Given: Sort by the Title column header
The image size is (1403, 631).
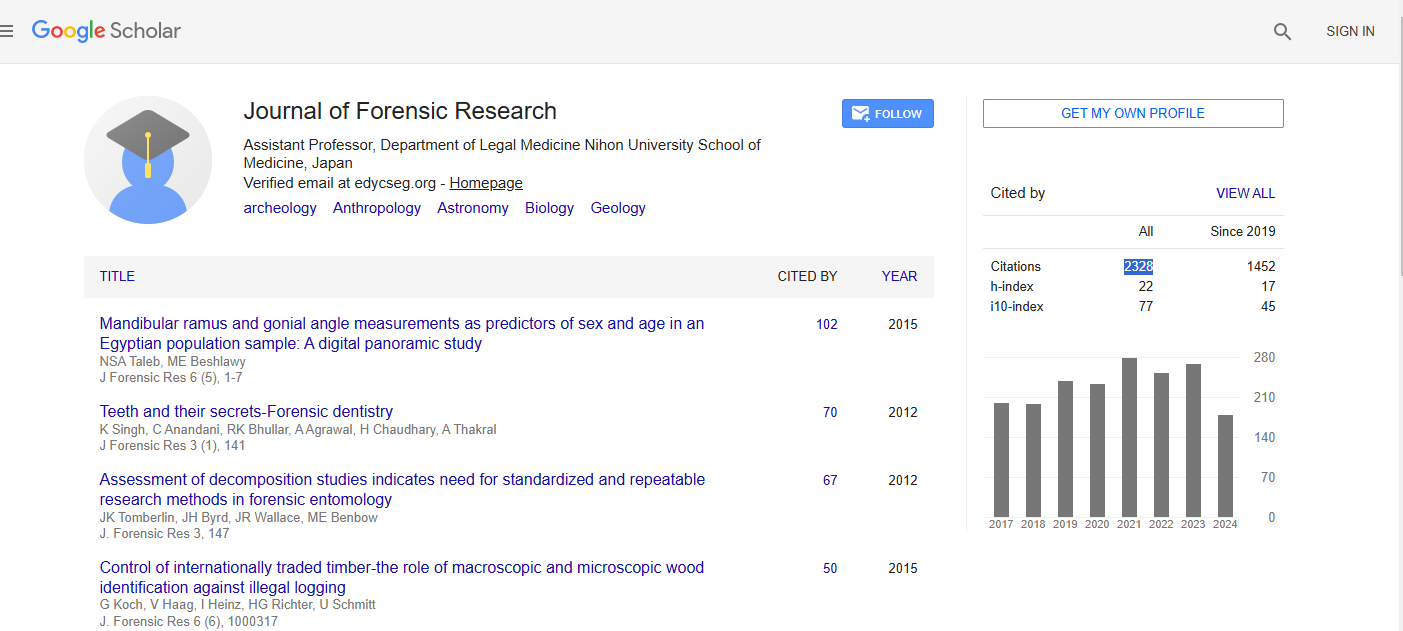Looking at the screenshot, I should pyautogui.click(x=117, y=276).
